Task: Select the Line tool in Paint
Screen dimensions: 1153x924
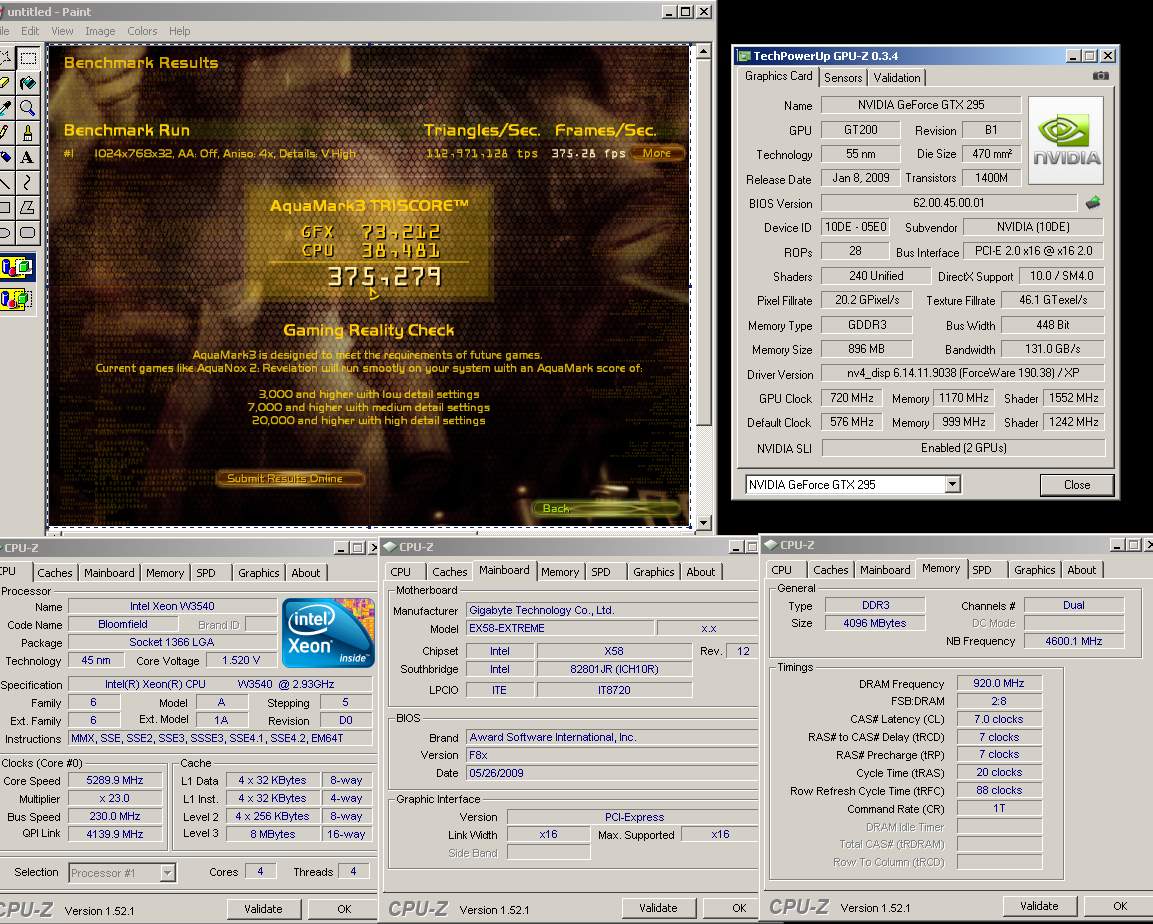Action: pyautogui.click(x=5, y=182)
